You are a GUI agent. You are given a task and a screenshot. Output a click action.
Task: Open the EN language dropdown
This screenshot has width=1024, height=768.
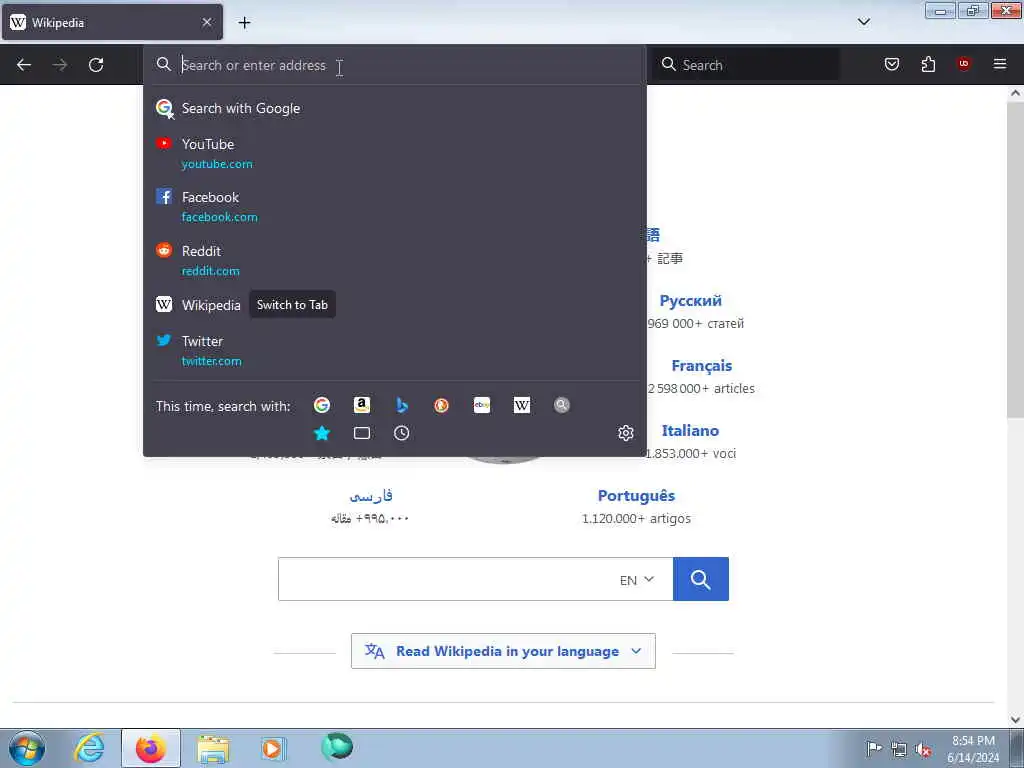pyautogui.click(x=637, y=580)
